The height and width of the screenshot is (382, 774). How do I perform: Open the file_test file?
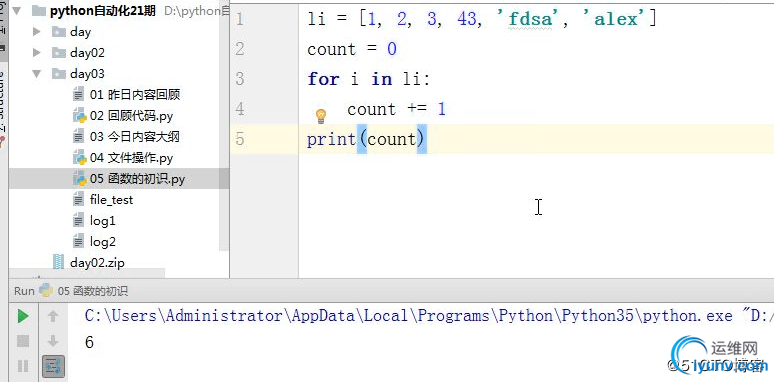(x=111, y=200)
